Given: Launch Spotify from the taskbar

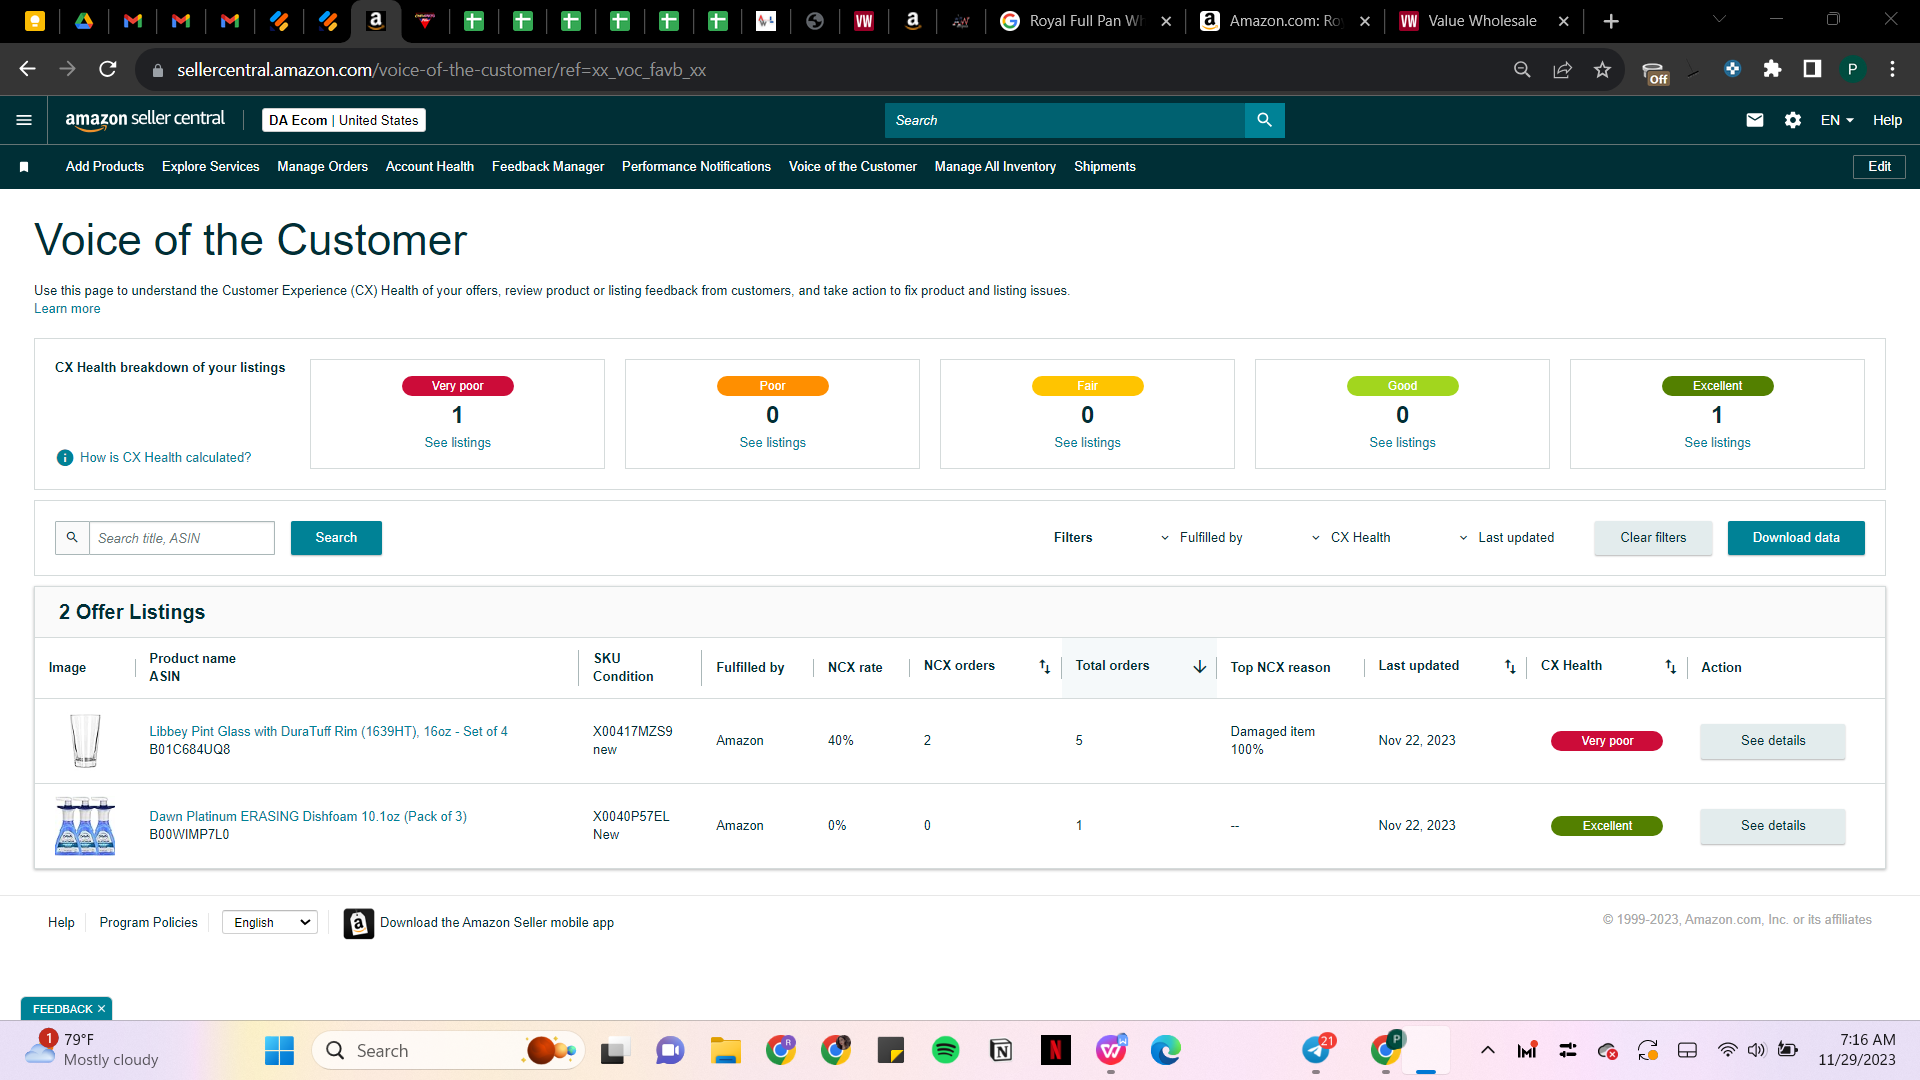Looking at the screenshot, I should (x=945, y=1050).
